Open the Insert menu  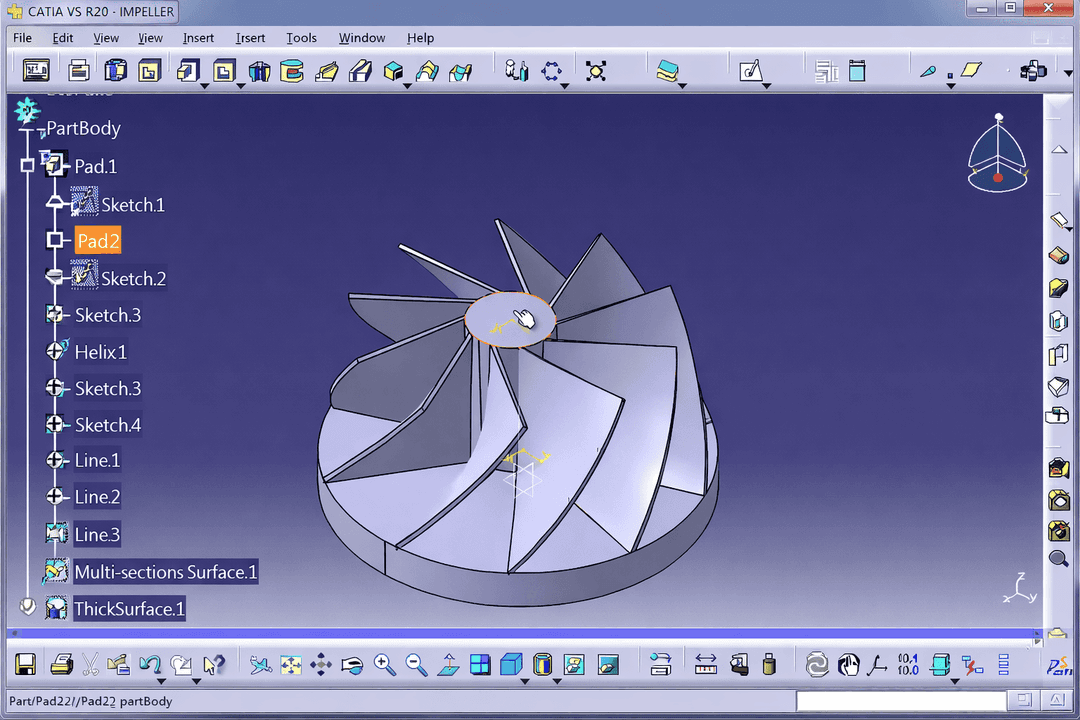pyautogui.click(x=198, y=38)
